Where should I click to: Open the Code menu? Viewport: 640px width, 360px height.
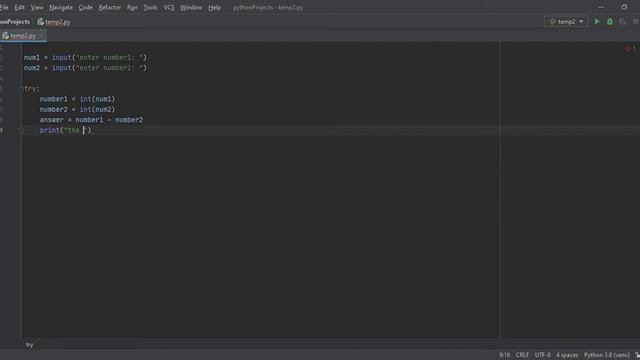coord(85,7)
